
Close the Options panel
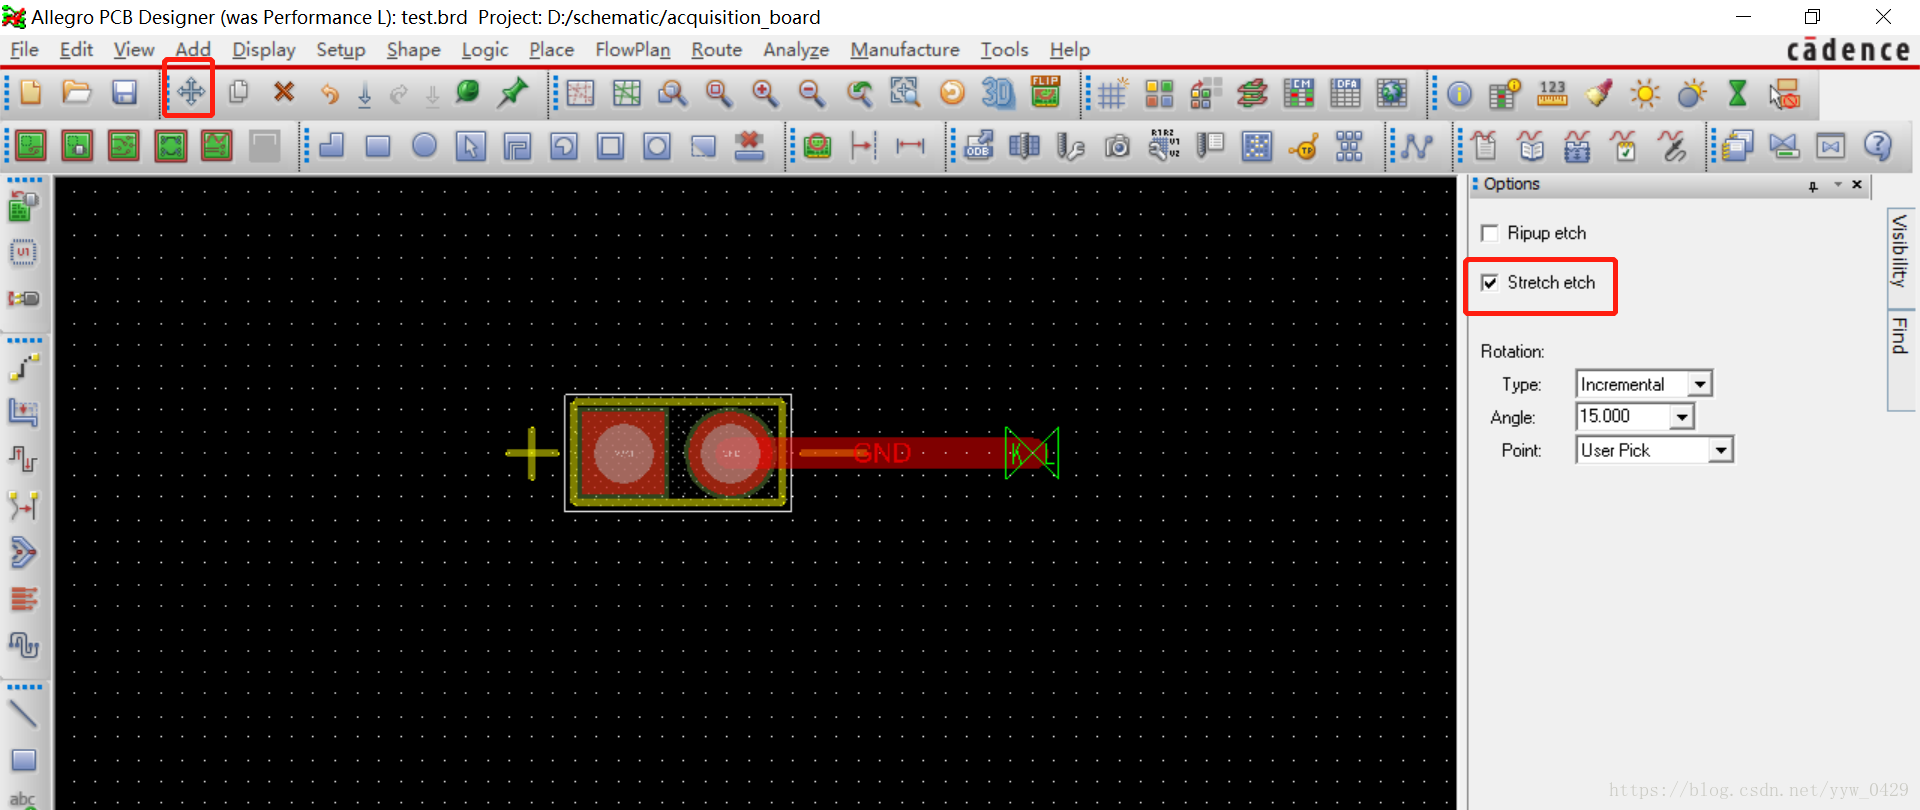1857,185
